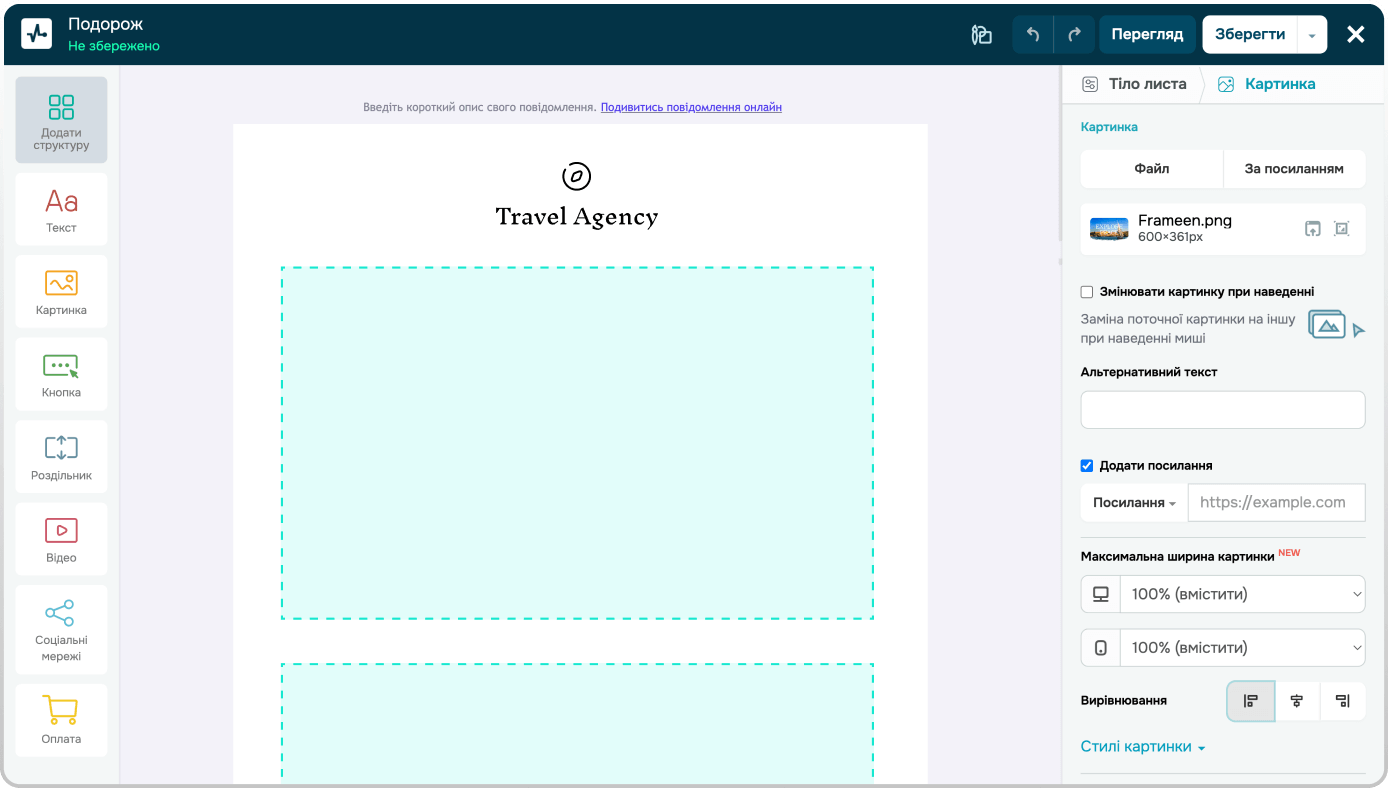The width and height of the screenshot is (1388, 788).
Task: Click the Зберегти save button
Action: click(1250, 34)
